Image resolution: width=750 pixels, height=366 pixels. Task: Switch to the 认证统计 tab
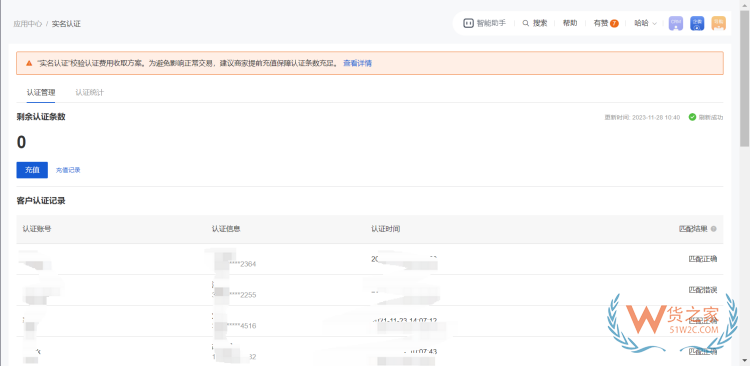(89, 92)
